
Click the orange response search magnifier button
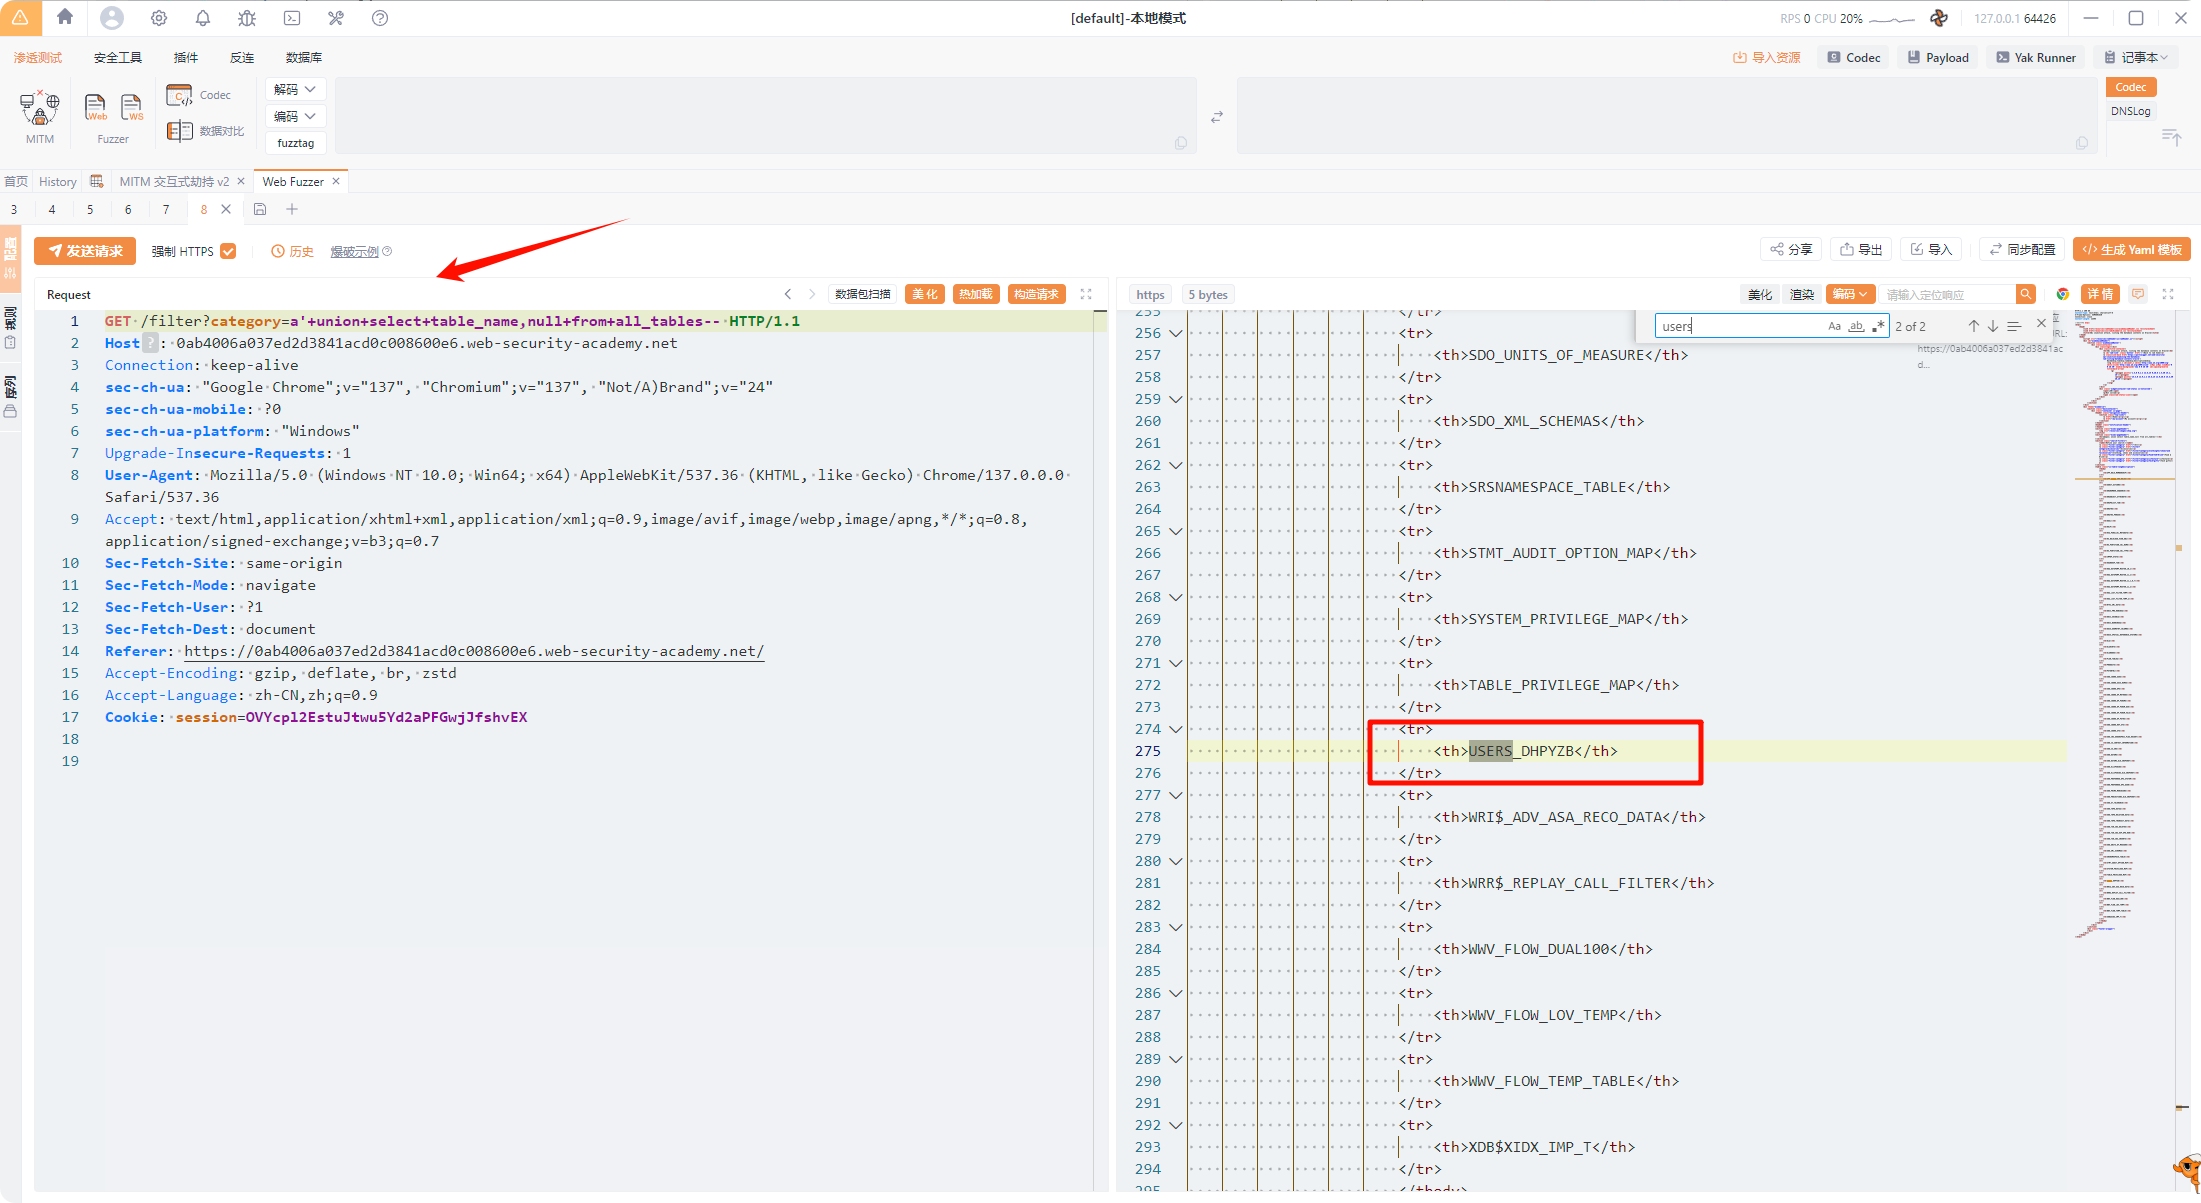point(2025,294)
